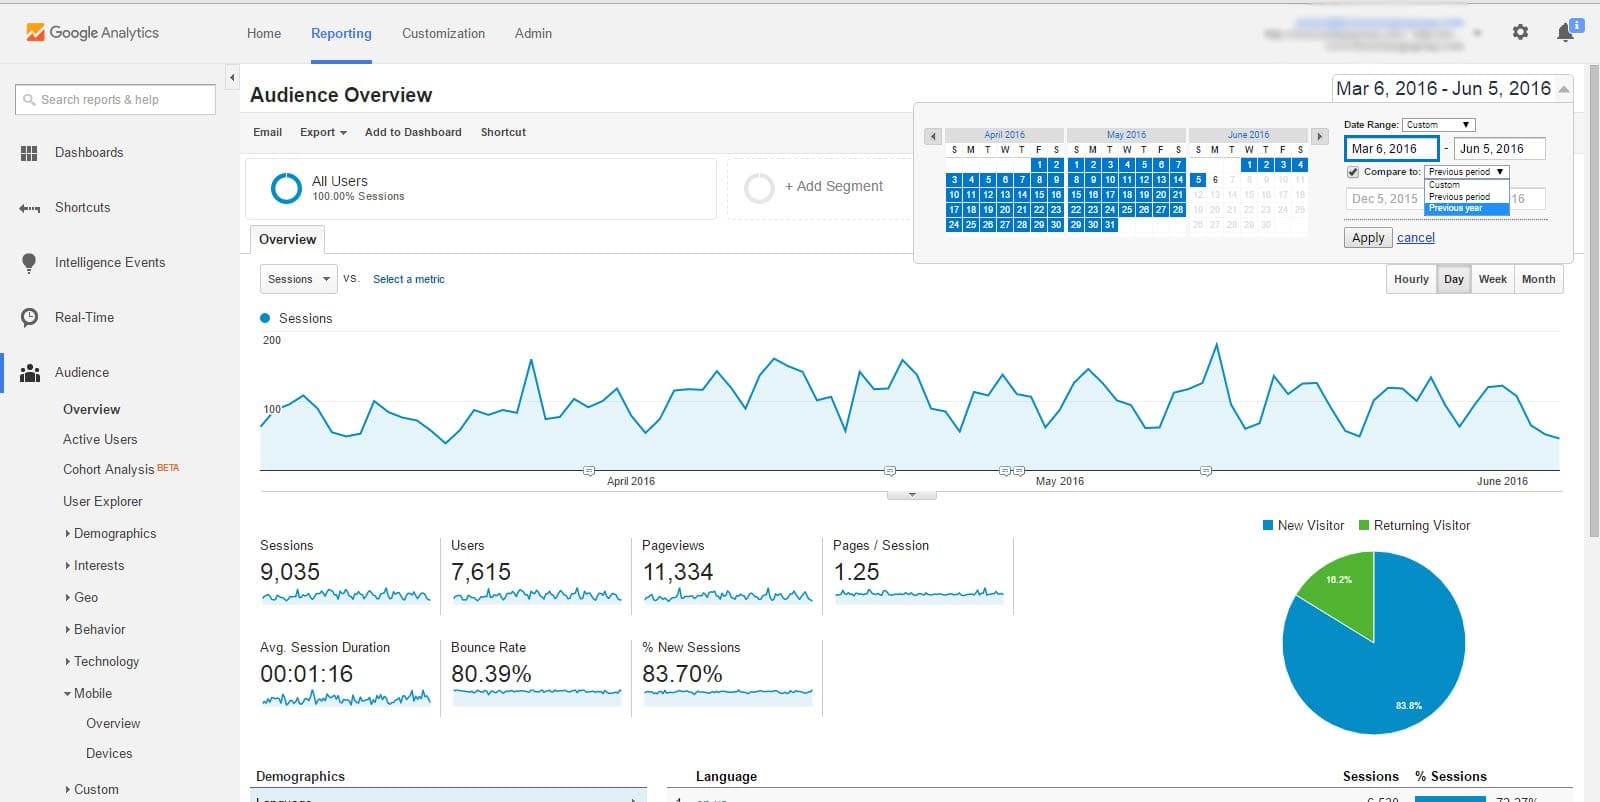Open the Date Range Custom dropdown
Screen dimensions: 1600x802
pyautogui.click(x=1438, y=125)
